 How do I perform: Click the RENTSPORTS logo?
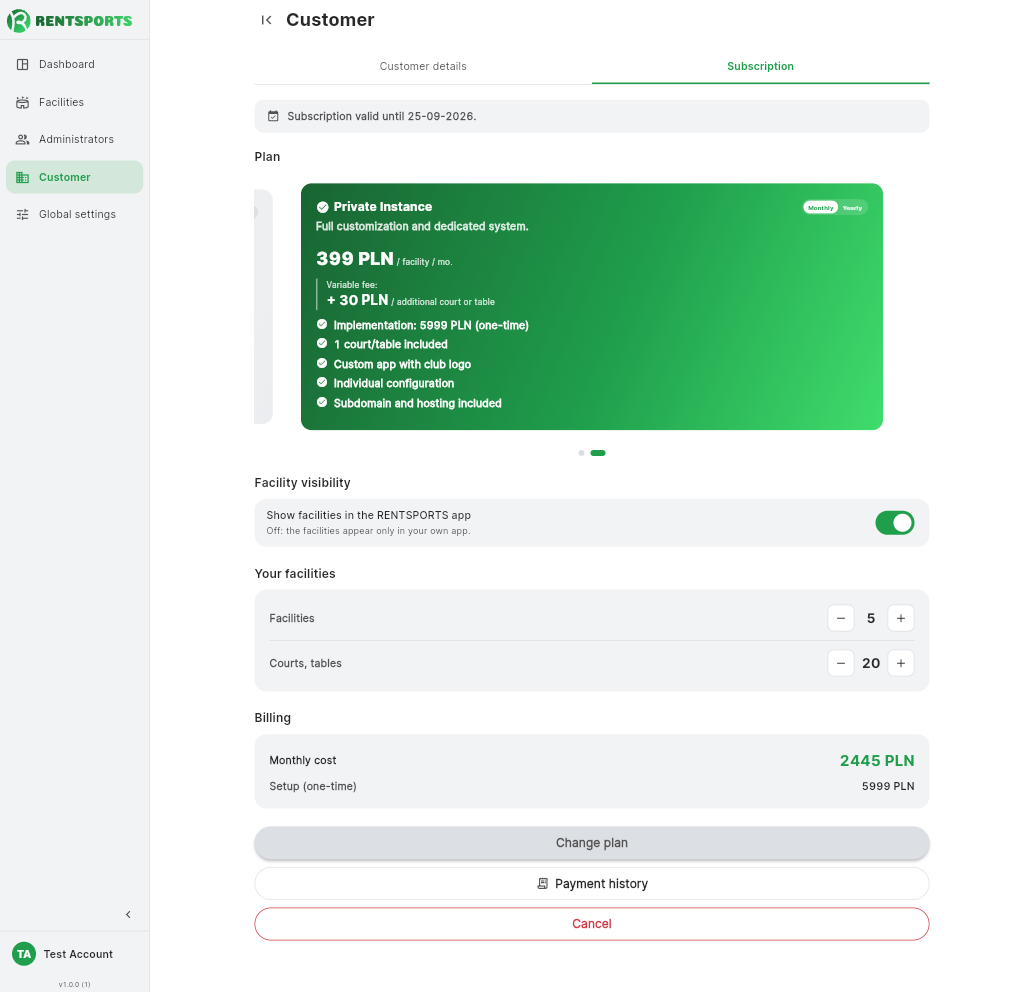tap(69, 20)
